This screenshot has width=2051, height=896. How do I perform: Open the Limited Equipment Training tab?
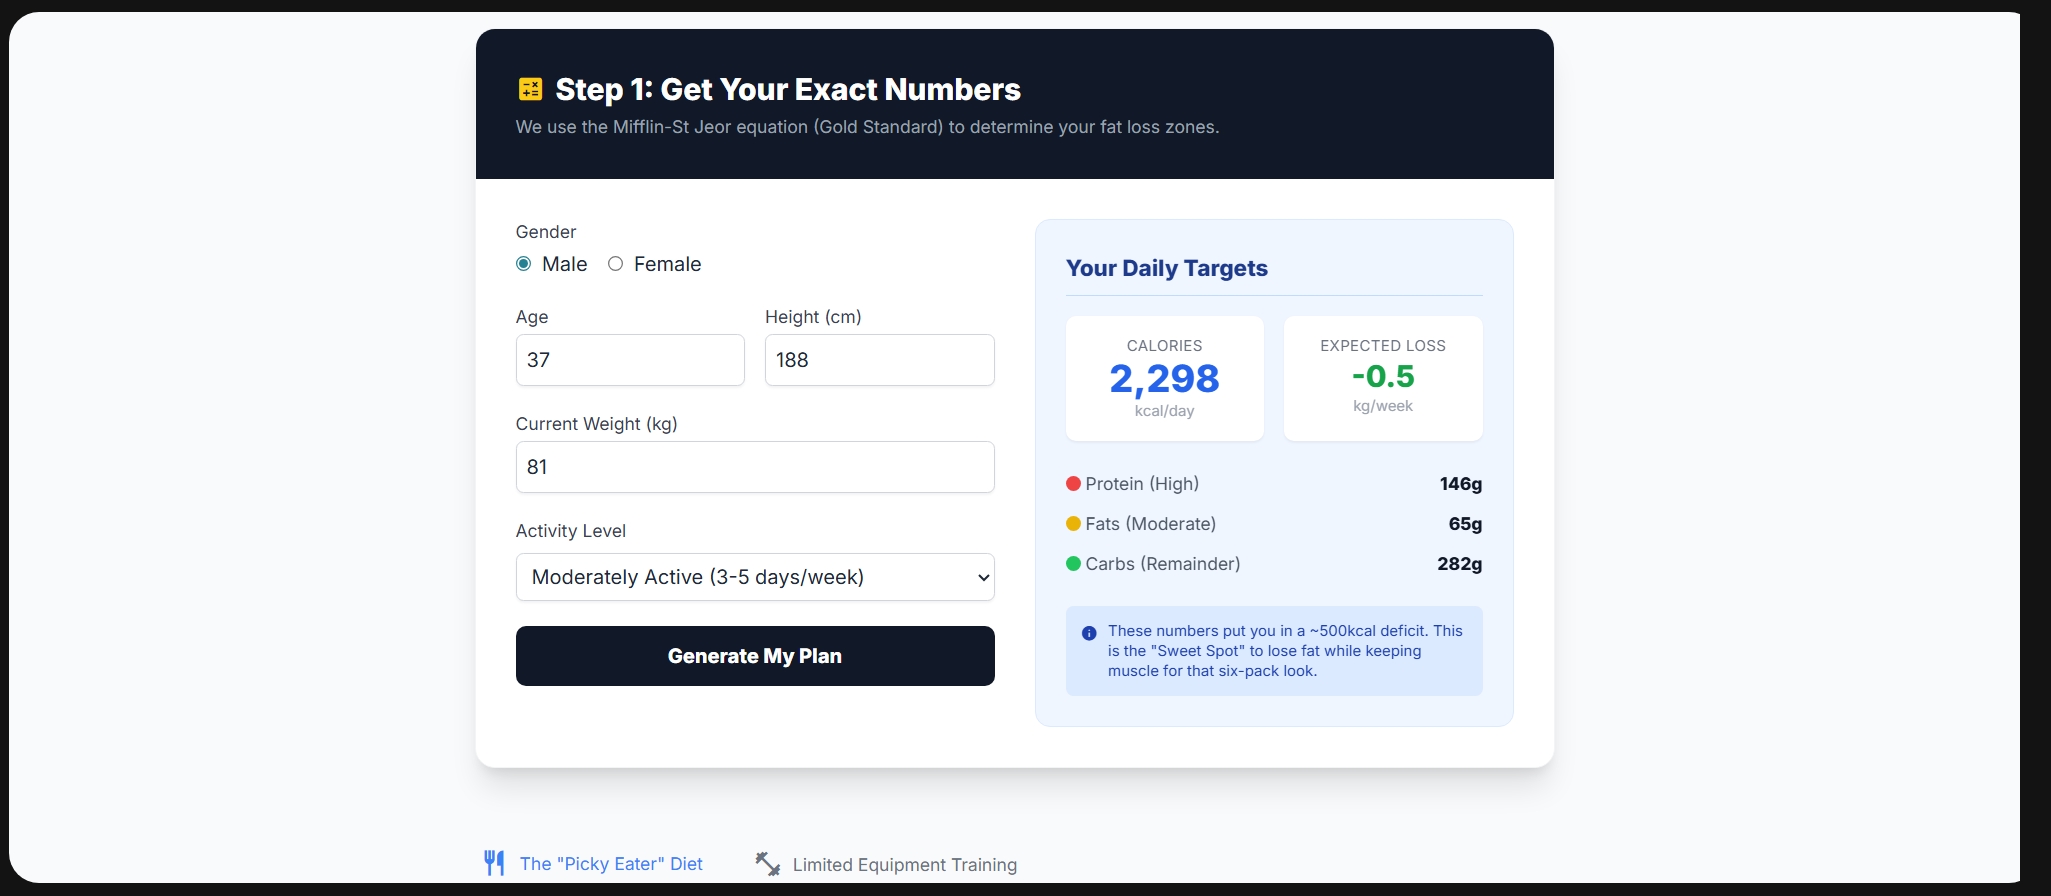tap(903, 865)
